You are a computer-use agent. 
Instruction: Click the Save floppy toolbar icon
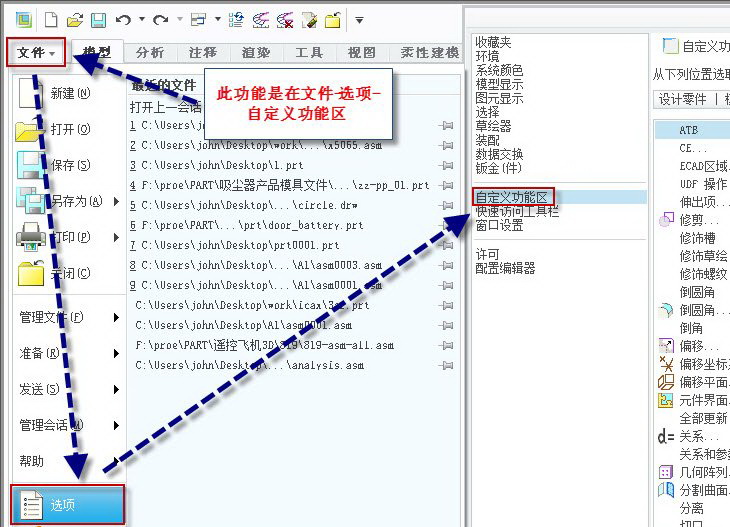pyautogui.click(x=98, y=20)
